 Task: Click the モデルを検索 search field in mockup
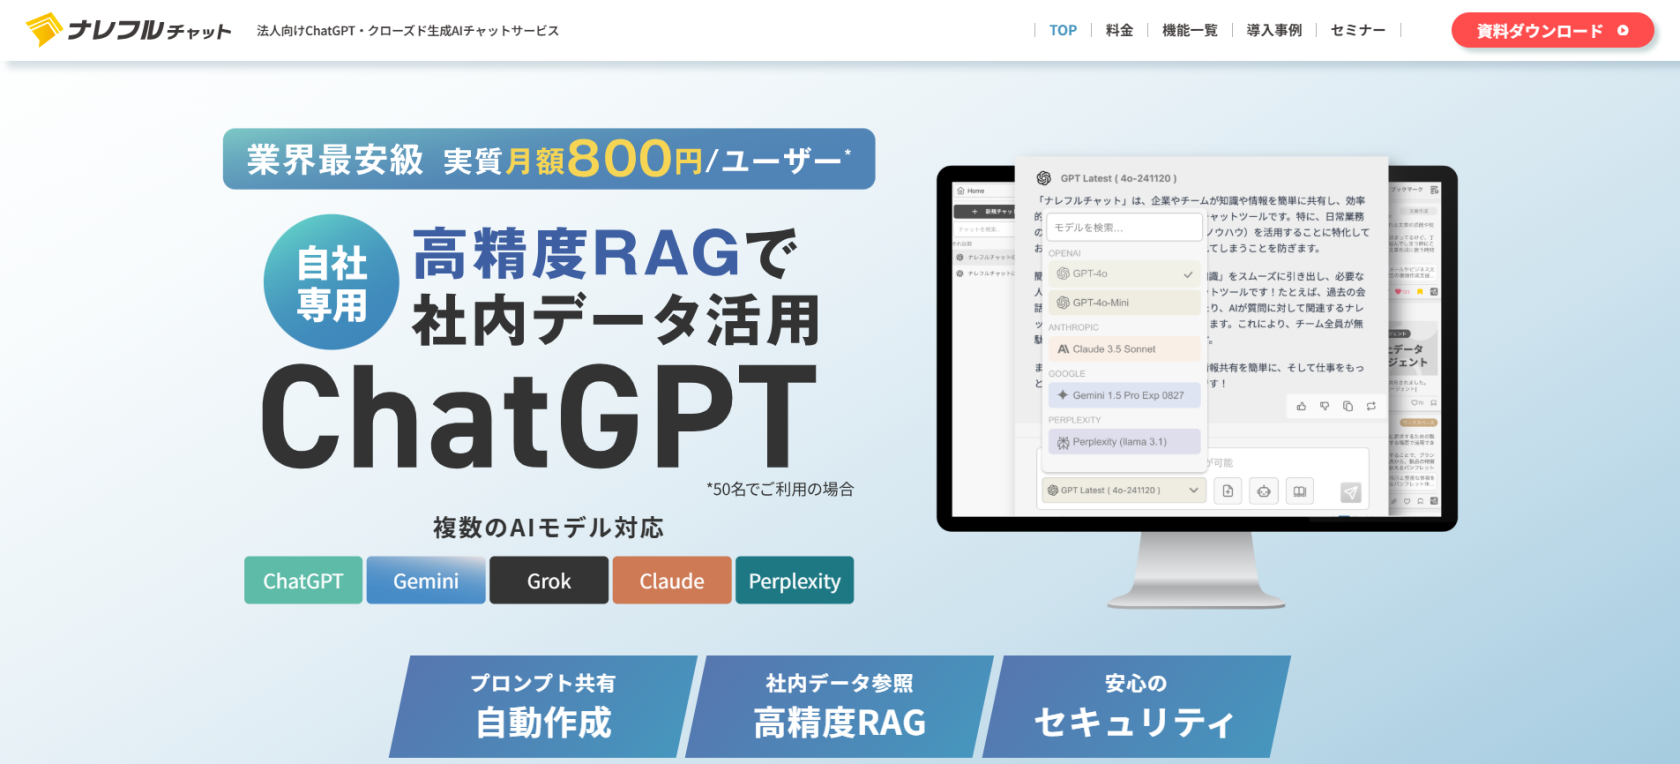click(x=1125, y=228)
